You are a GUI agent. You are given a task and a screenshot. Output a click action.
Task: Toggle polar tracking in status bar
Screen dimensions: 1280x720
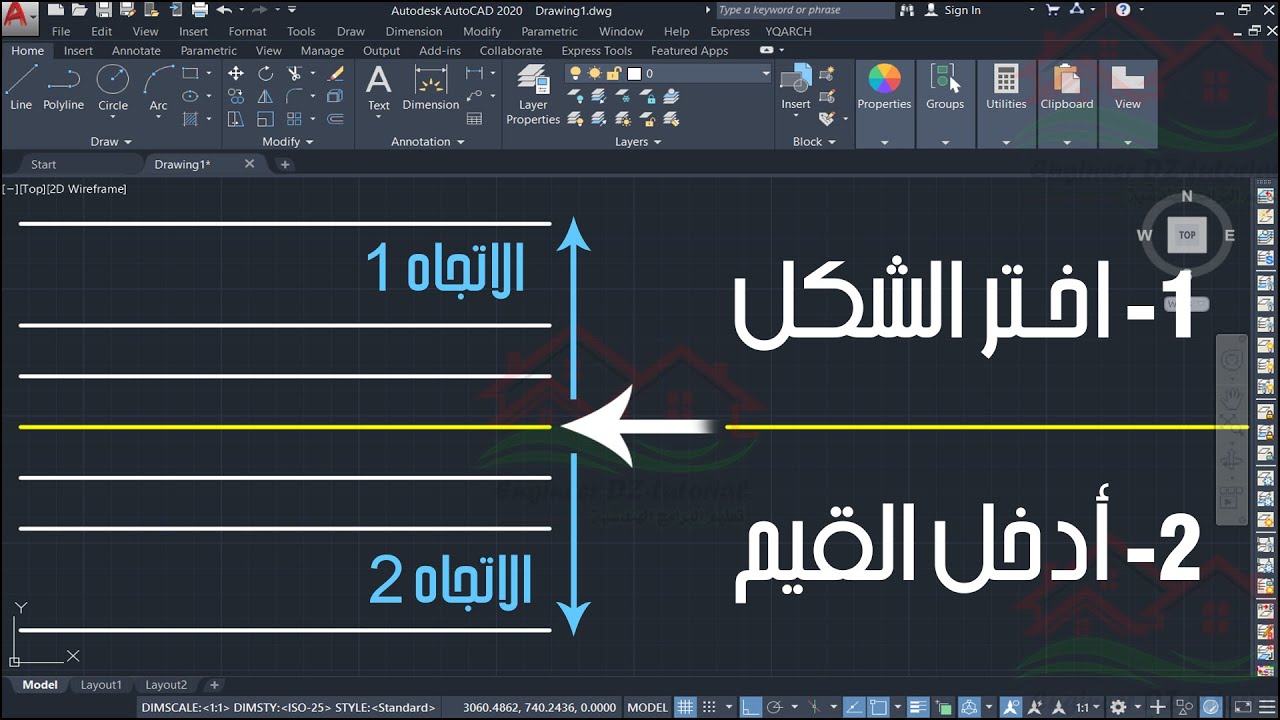[776, 707]
